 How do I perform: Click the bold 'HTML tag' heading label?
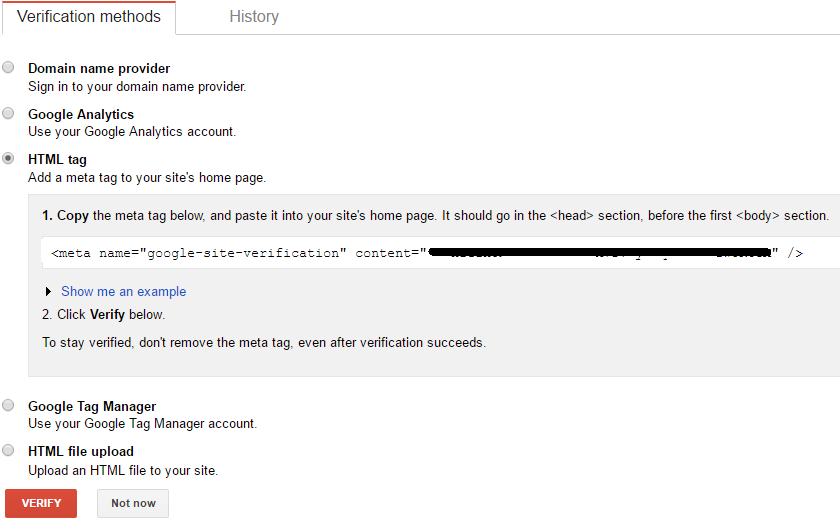pos(57,159)
